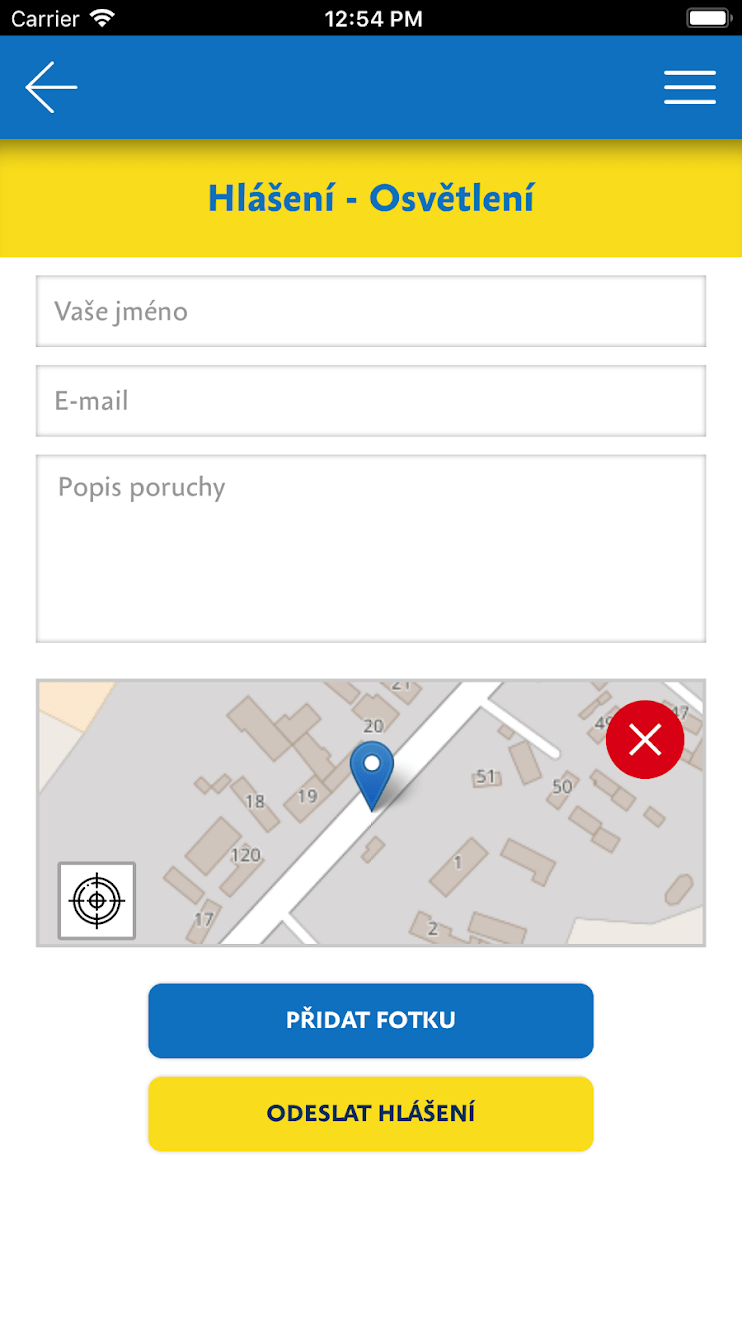Tap the battery indicator icon
Screen dimensions: 742x1319
coord(709,18)
